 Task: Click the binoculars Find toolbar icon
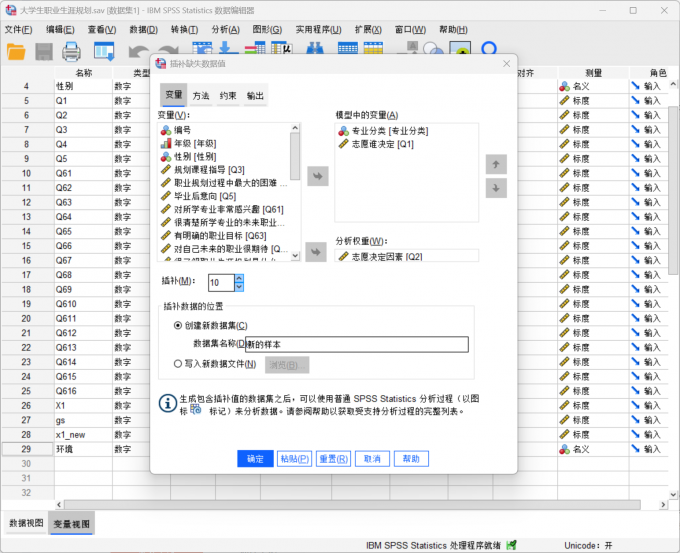click(314, 48)
